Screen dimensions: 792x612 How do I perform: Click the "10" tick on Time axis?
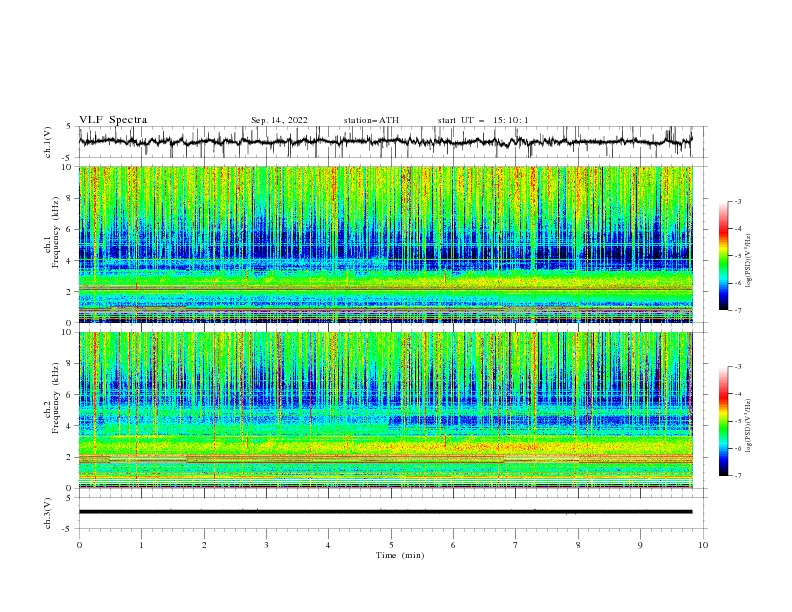tap(703, 545)
